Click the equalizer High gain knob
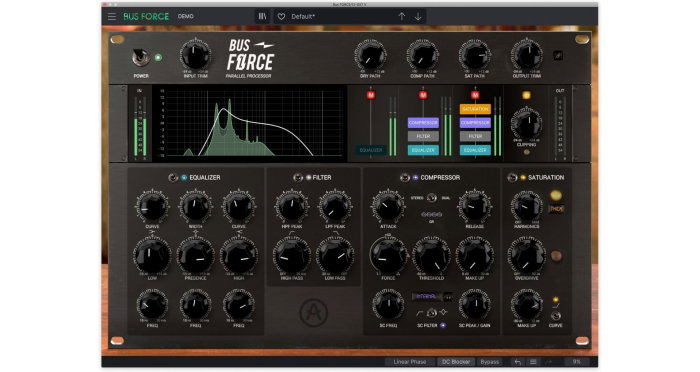 239,255
